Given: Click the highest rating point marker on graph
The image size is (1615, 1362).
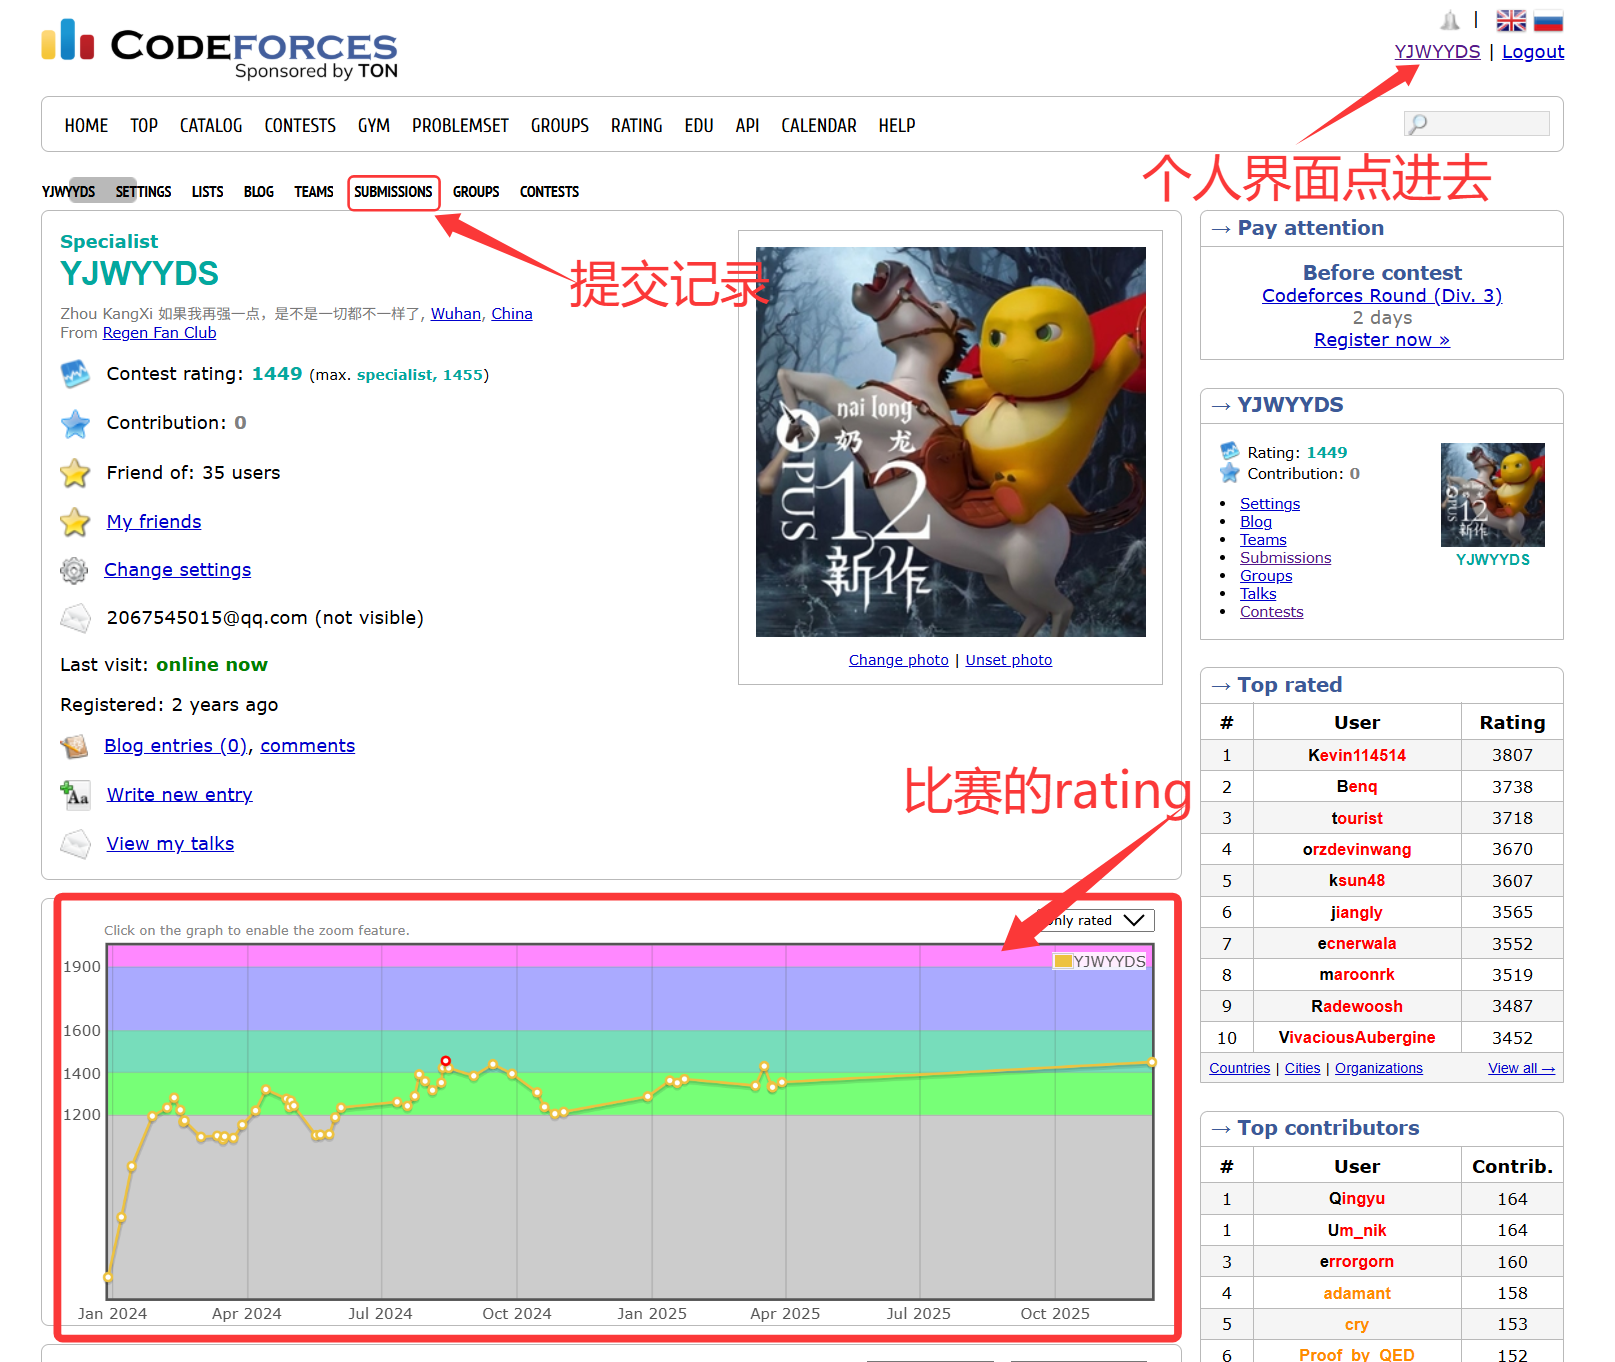Looking at the screenshot, I should pyautogui.click(x=446, y=1061).
